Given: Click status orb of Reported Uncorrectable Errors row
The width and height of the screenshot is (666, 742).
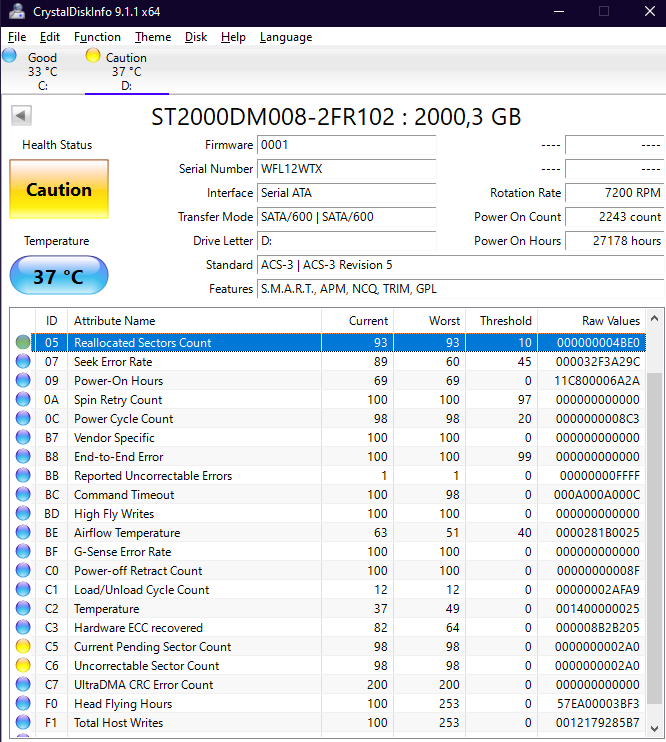Looking at the screenshot, I should click(x=23, y=475).
